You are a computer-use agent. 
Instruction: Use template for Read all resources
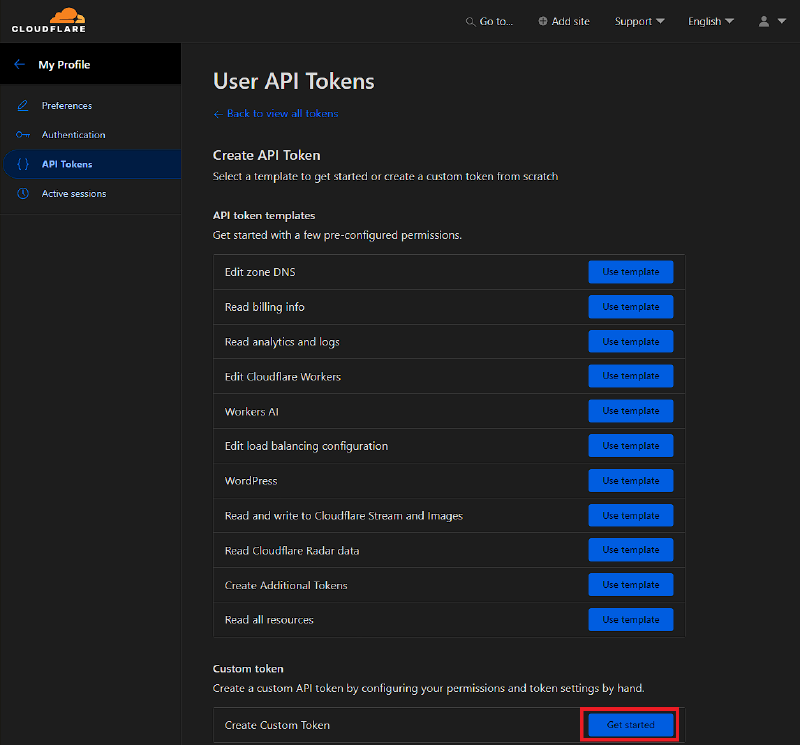tap(630, 620)
